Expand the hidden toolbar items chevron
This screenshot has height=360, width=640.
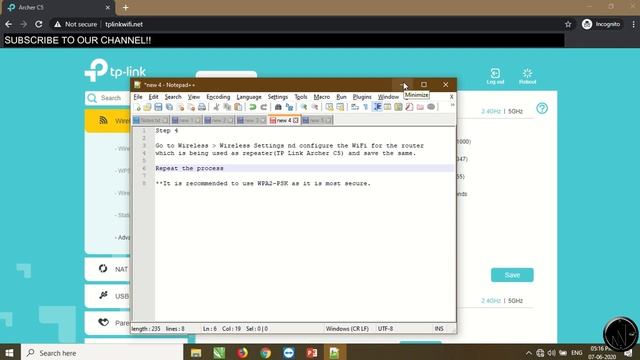click(452, 106)
